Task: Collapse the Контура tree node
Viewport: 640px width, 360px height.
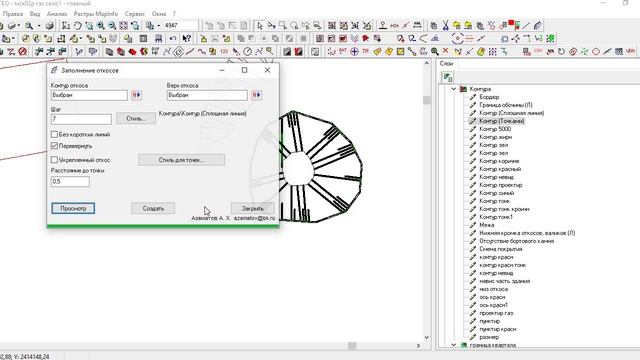Action: (x=453, y=89)
